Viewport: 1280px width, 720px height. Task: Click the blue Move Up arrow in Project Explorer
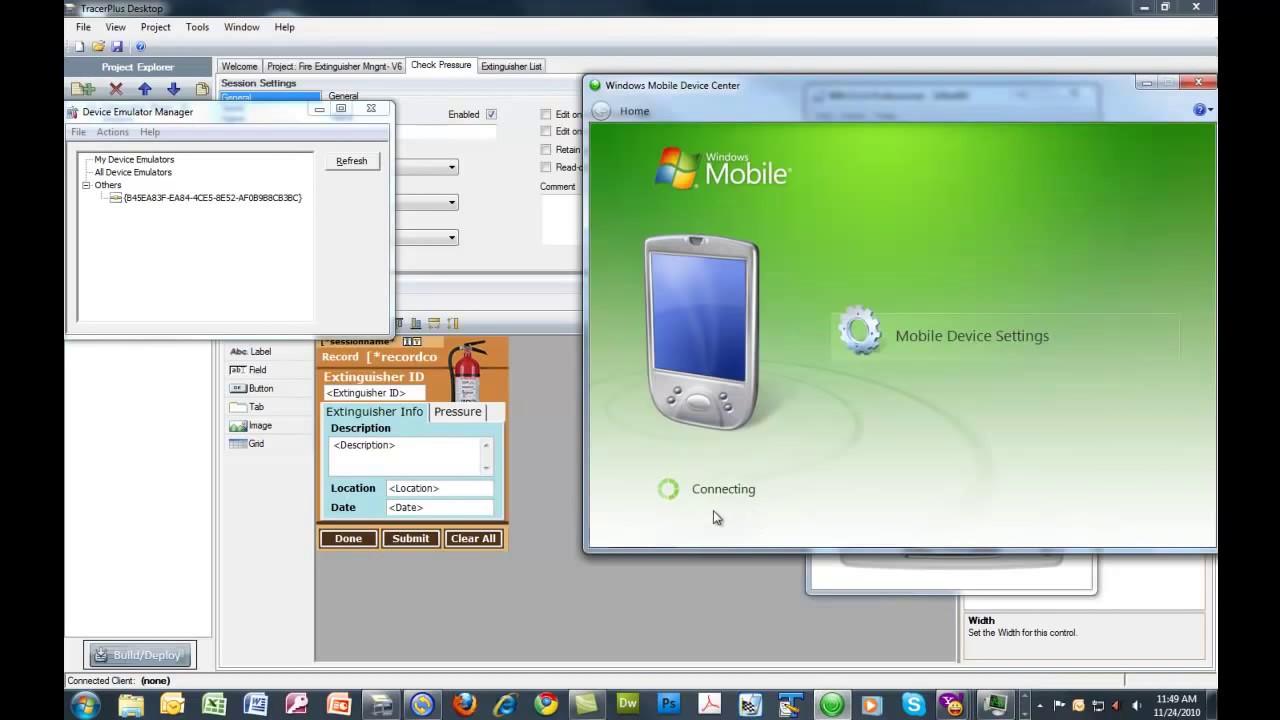(145, 89)
